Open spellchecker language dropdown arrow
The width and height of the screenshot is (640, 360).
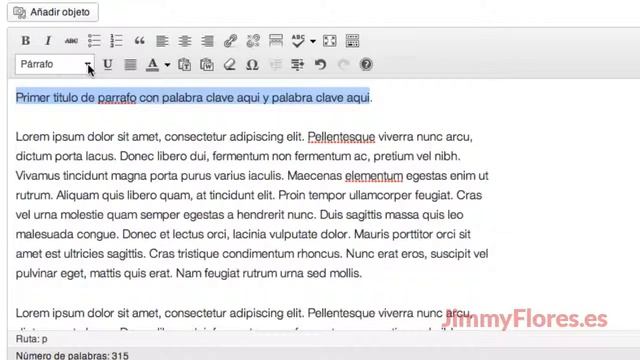pos(313,41)
